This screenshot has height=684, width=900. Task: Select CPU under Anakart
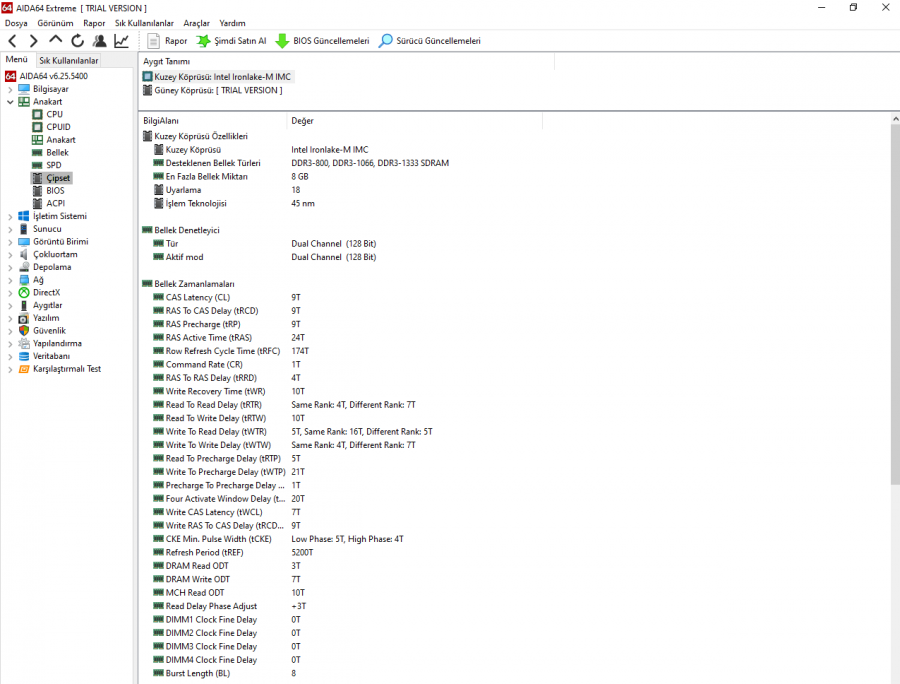pyautogui.click(x=55, y=114)
